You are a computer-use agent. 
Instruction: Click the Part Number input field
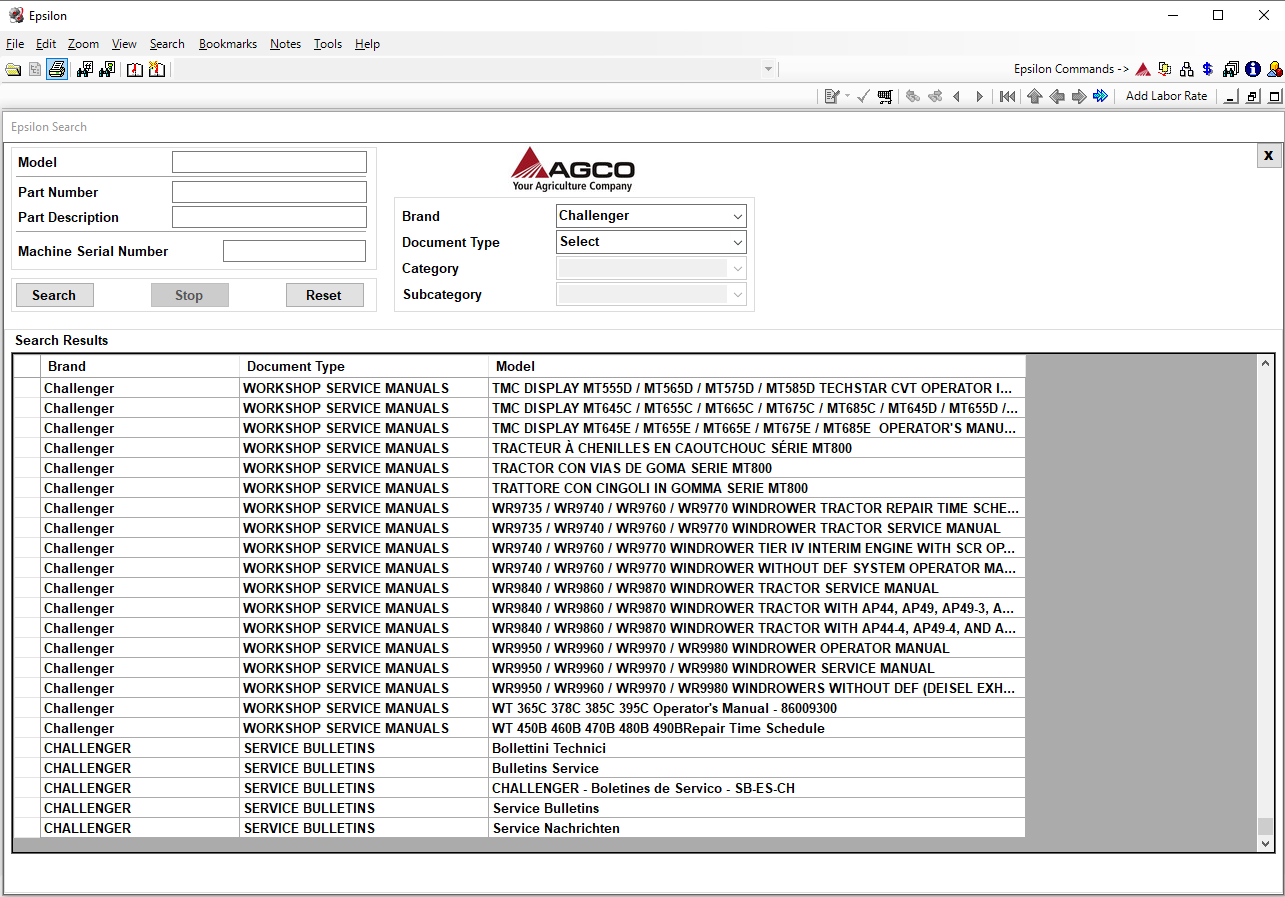point(269,192)
